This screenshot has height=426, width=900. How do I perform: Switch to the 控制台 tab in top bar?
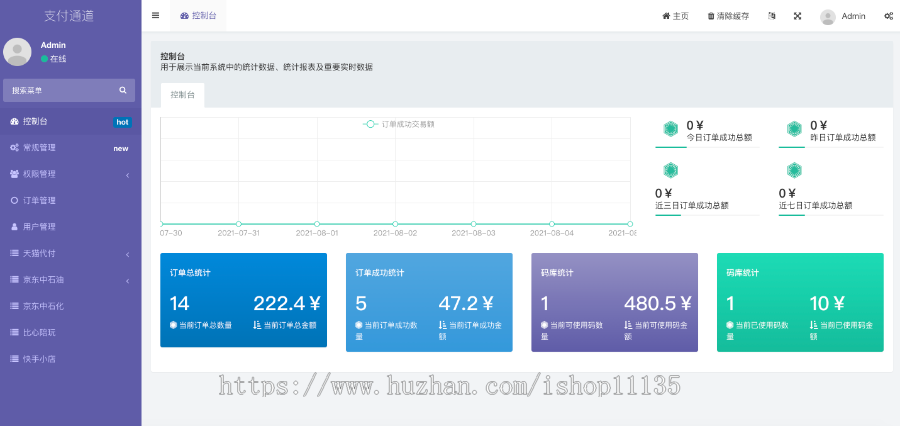coord(197,16)
